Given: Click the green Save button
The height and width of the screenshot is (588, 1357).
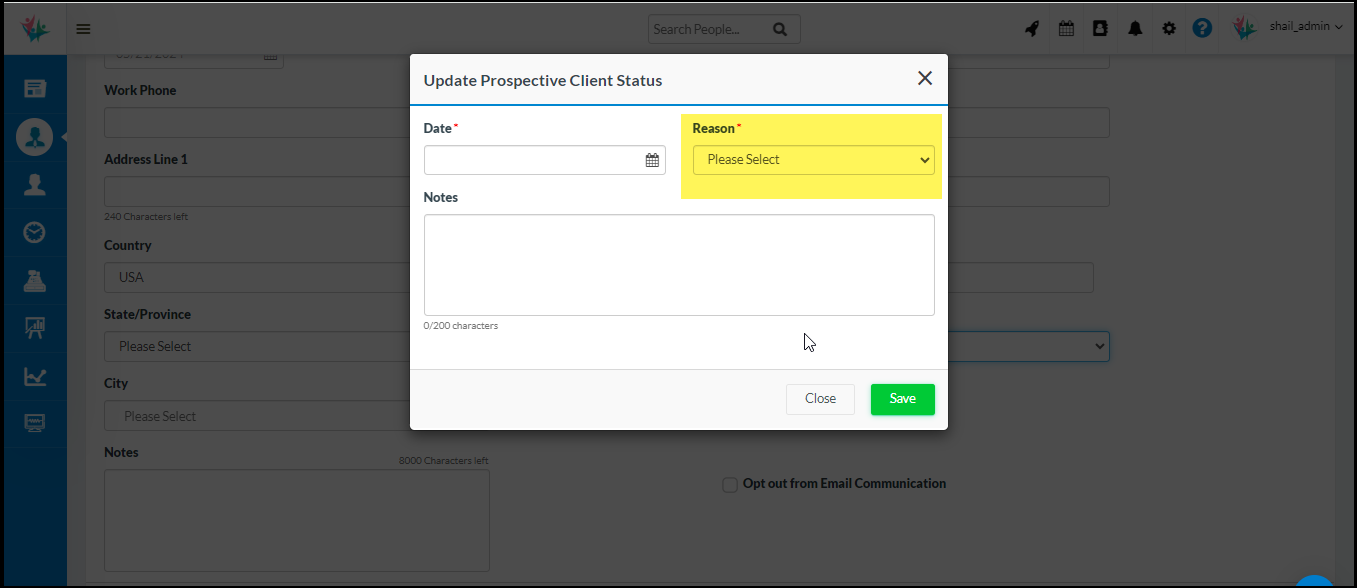Looking at the screenshot, I should click(902, 399).
